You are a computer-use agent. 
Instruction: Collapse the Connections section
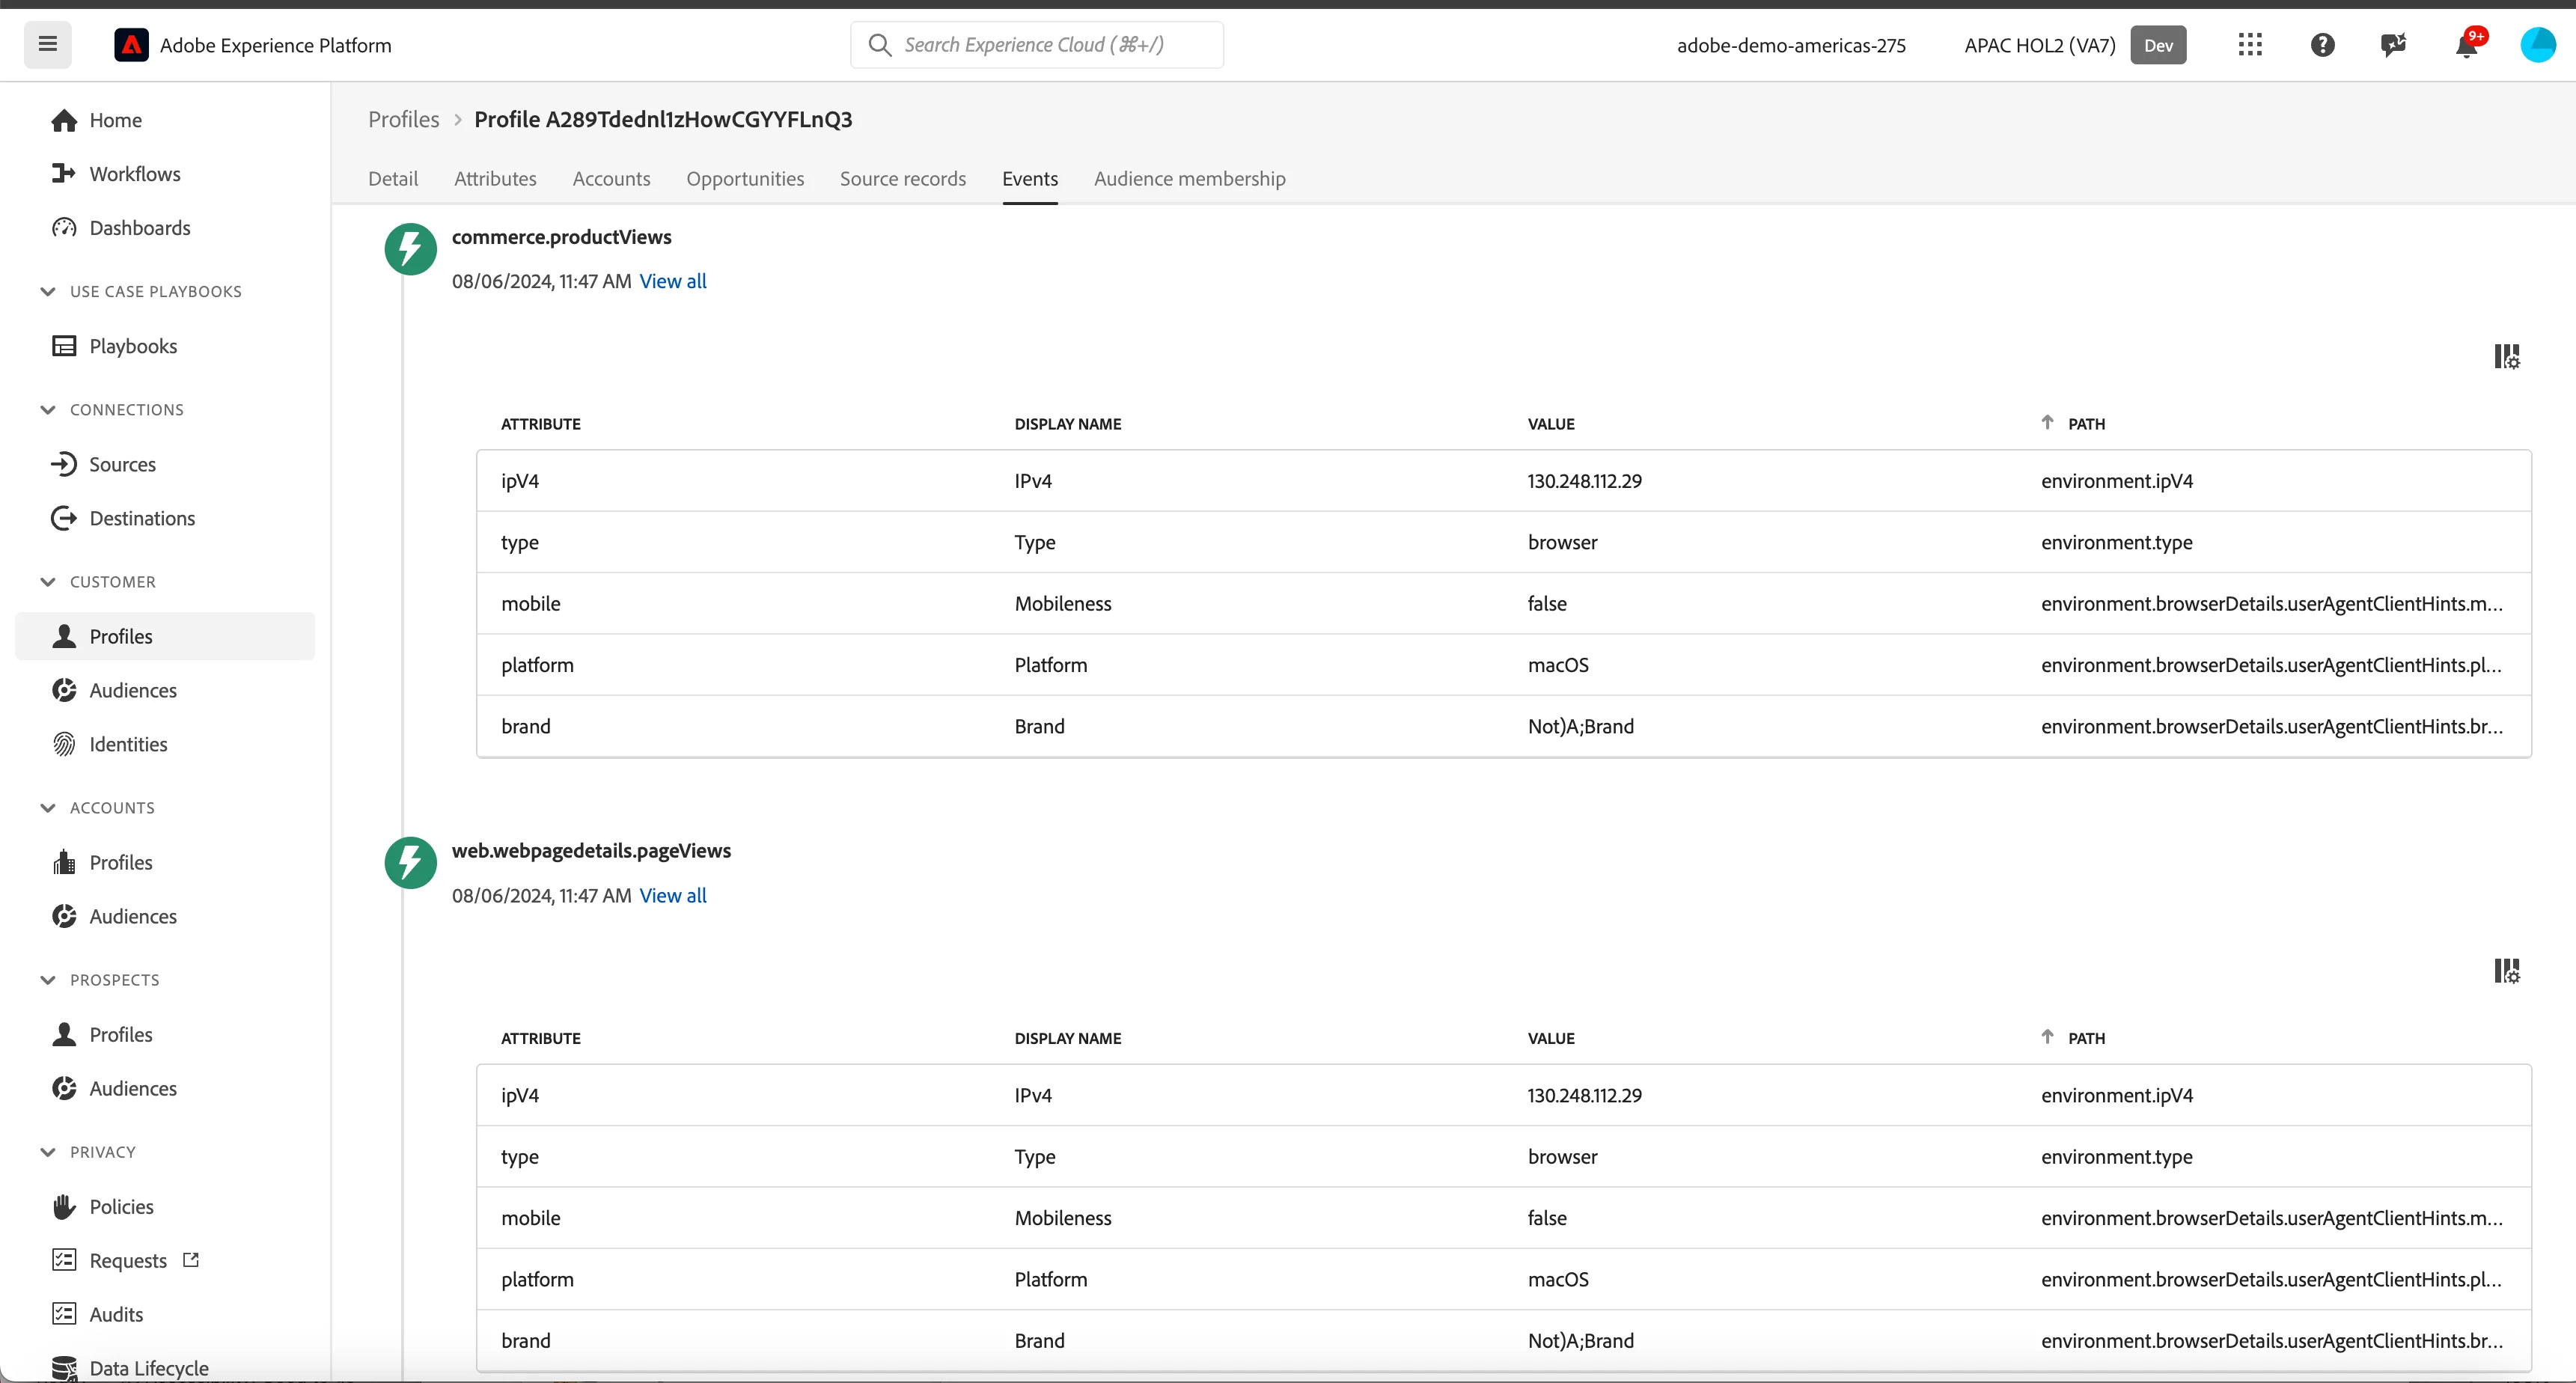tap(47, 410)
